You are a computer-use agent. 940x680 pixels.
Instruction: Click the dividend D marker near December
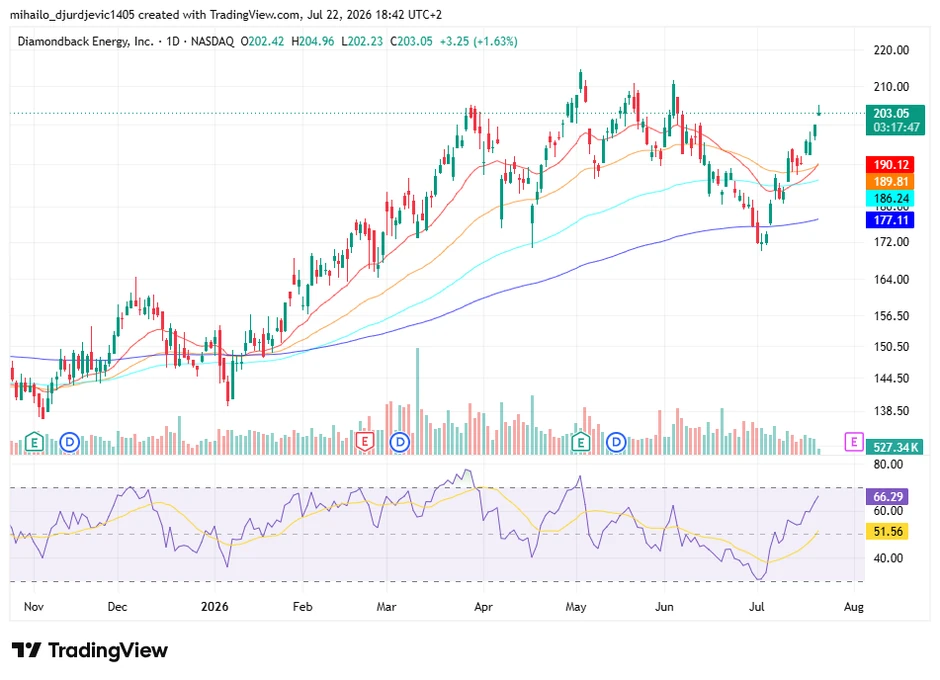click(70, 443)
